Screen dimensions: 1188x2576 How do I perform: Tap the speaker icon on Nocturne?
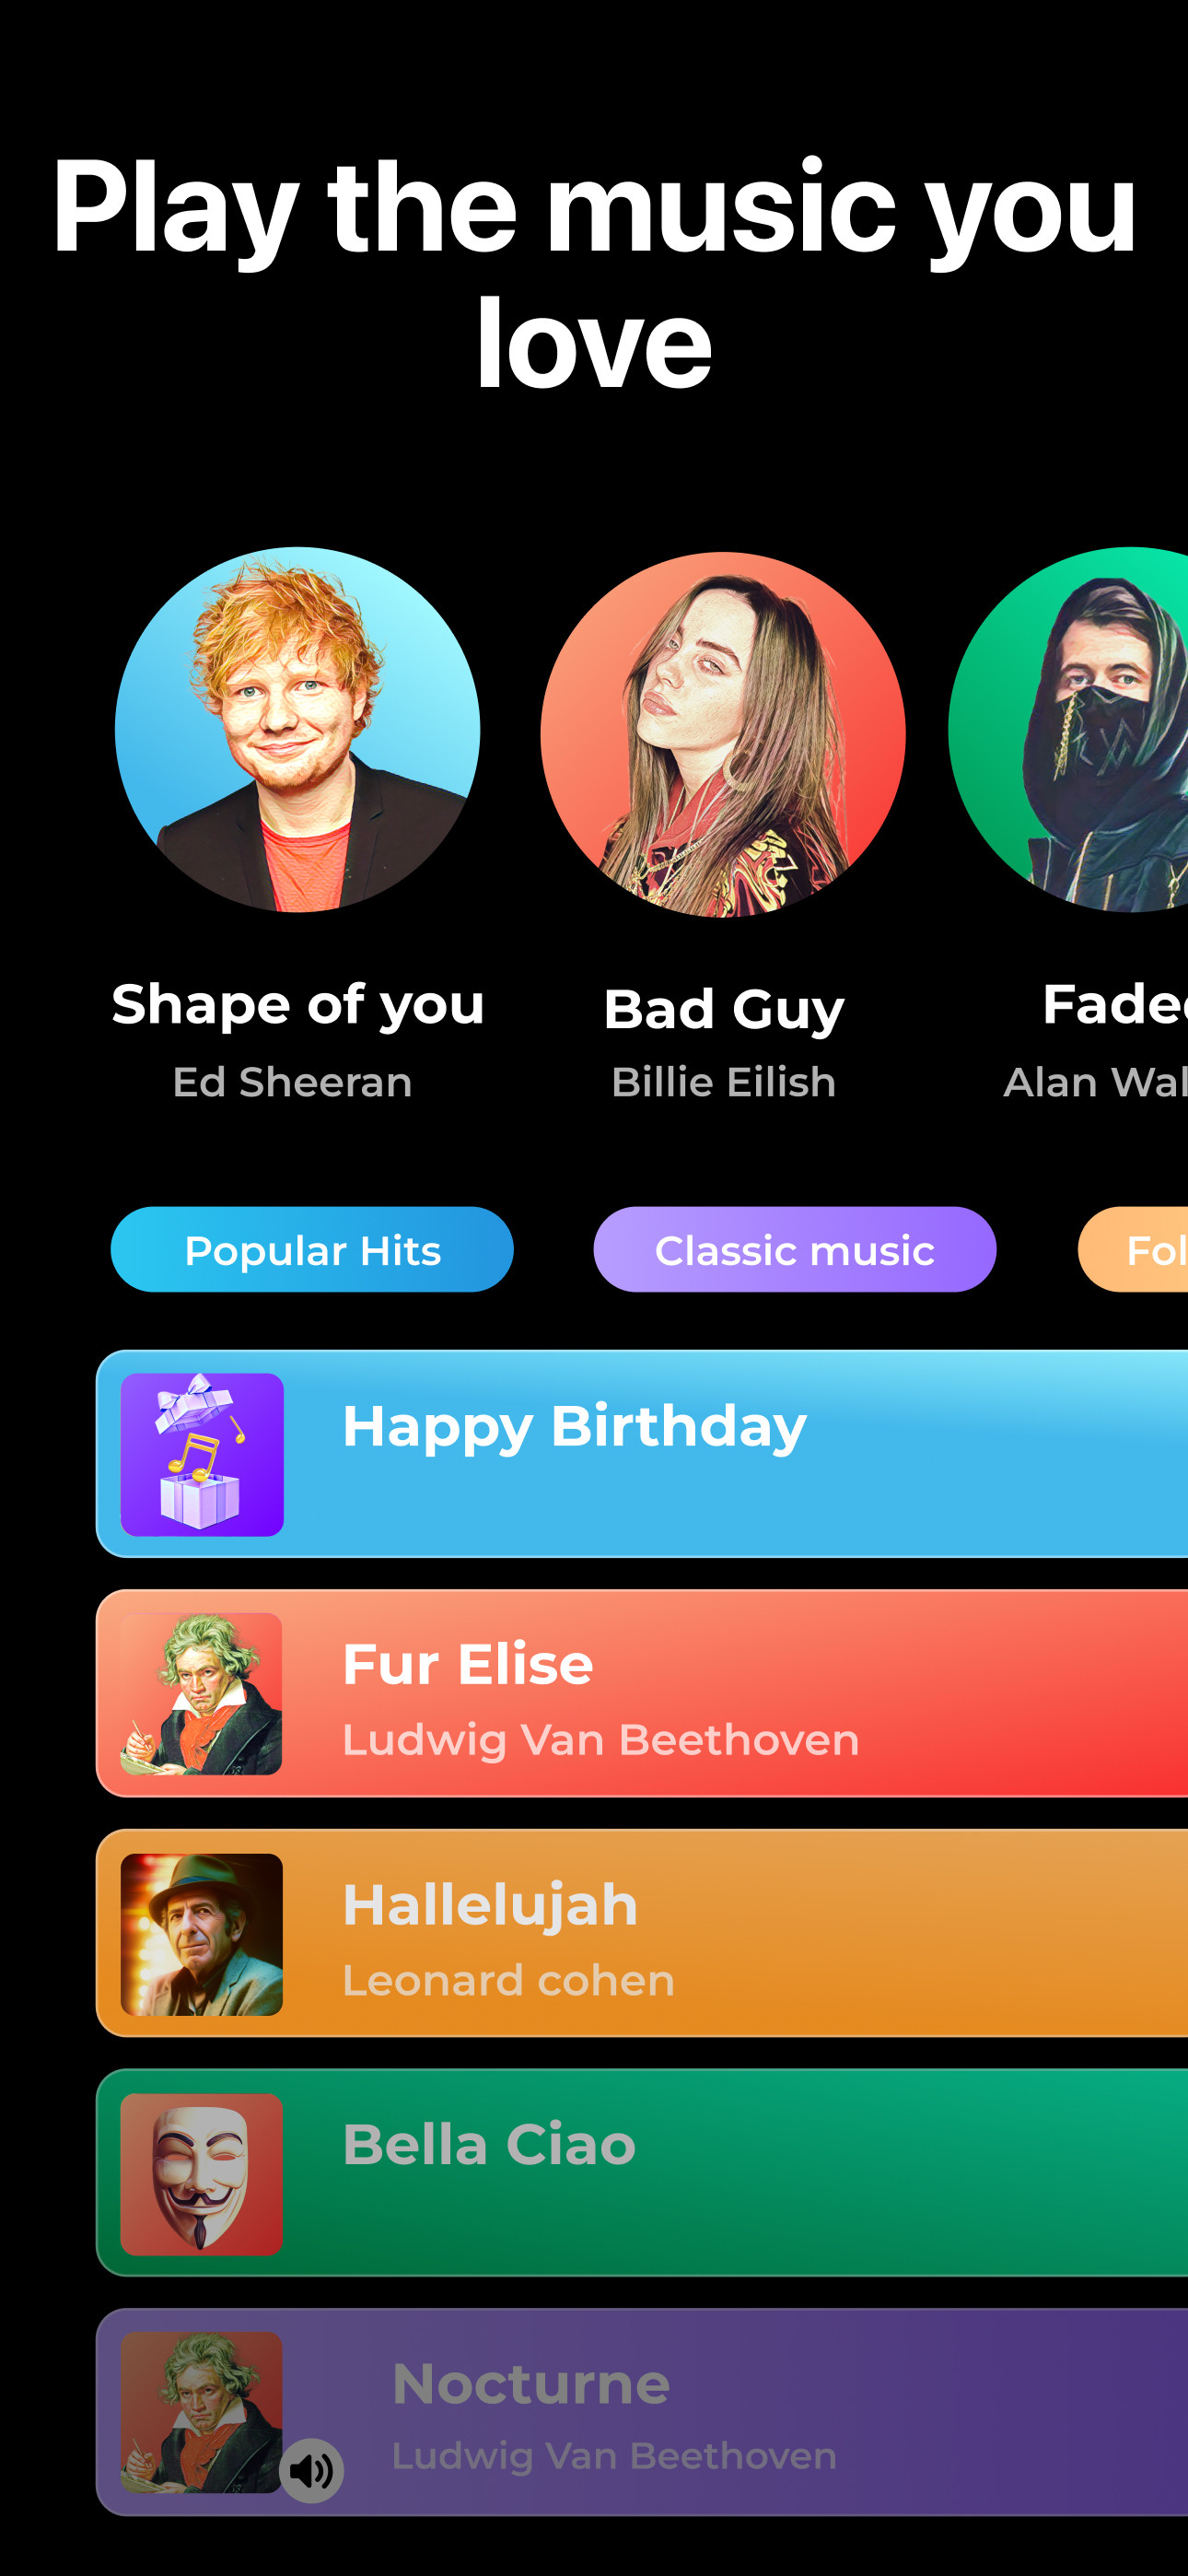(311, 2470)
